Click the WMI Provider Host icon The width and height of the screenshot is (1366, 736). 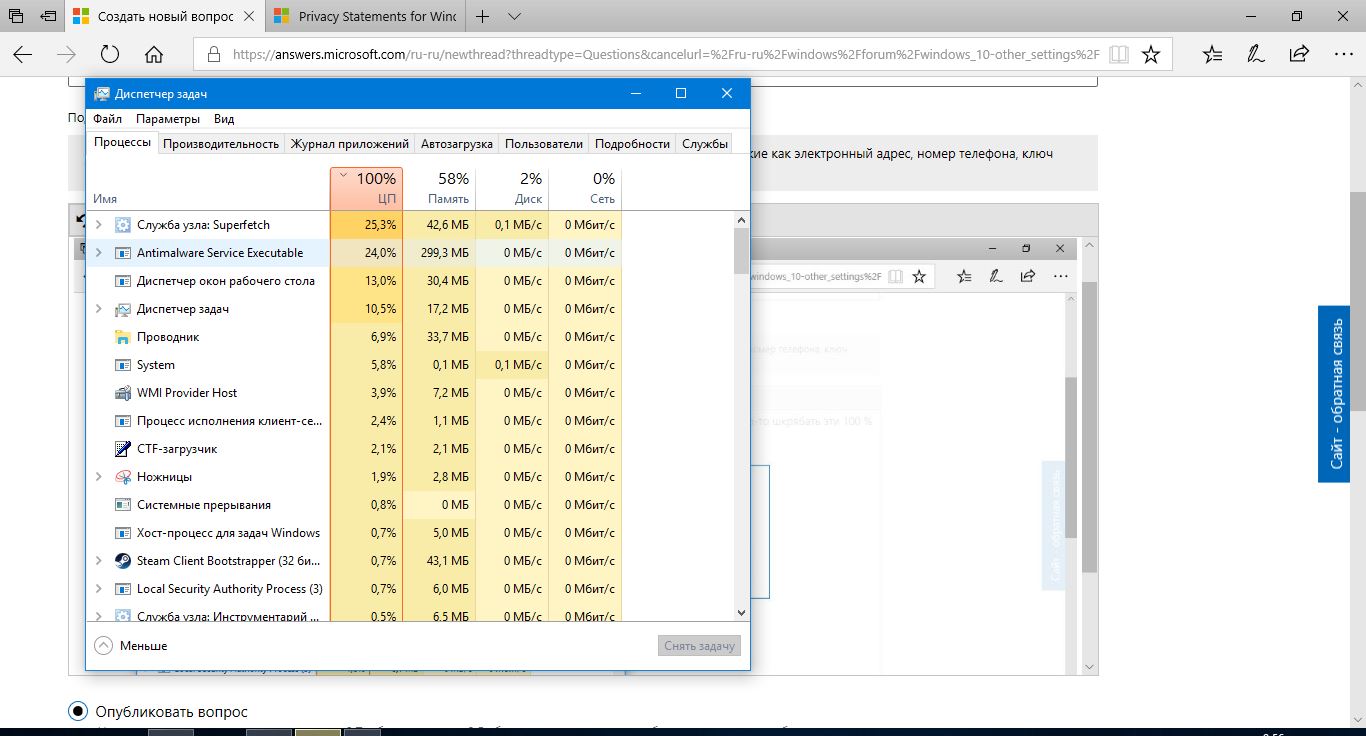(x=123, y=393)
